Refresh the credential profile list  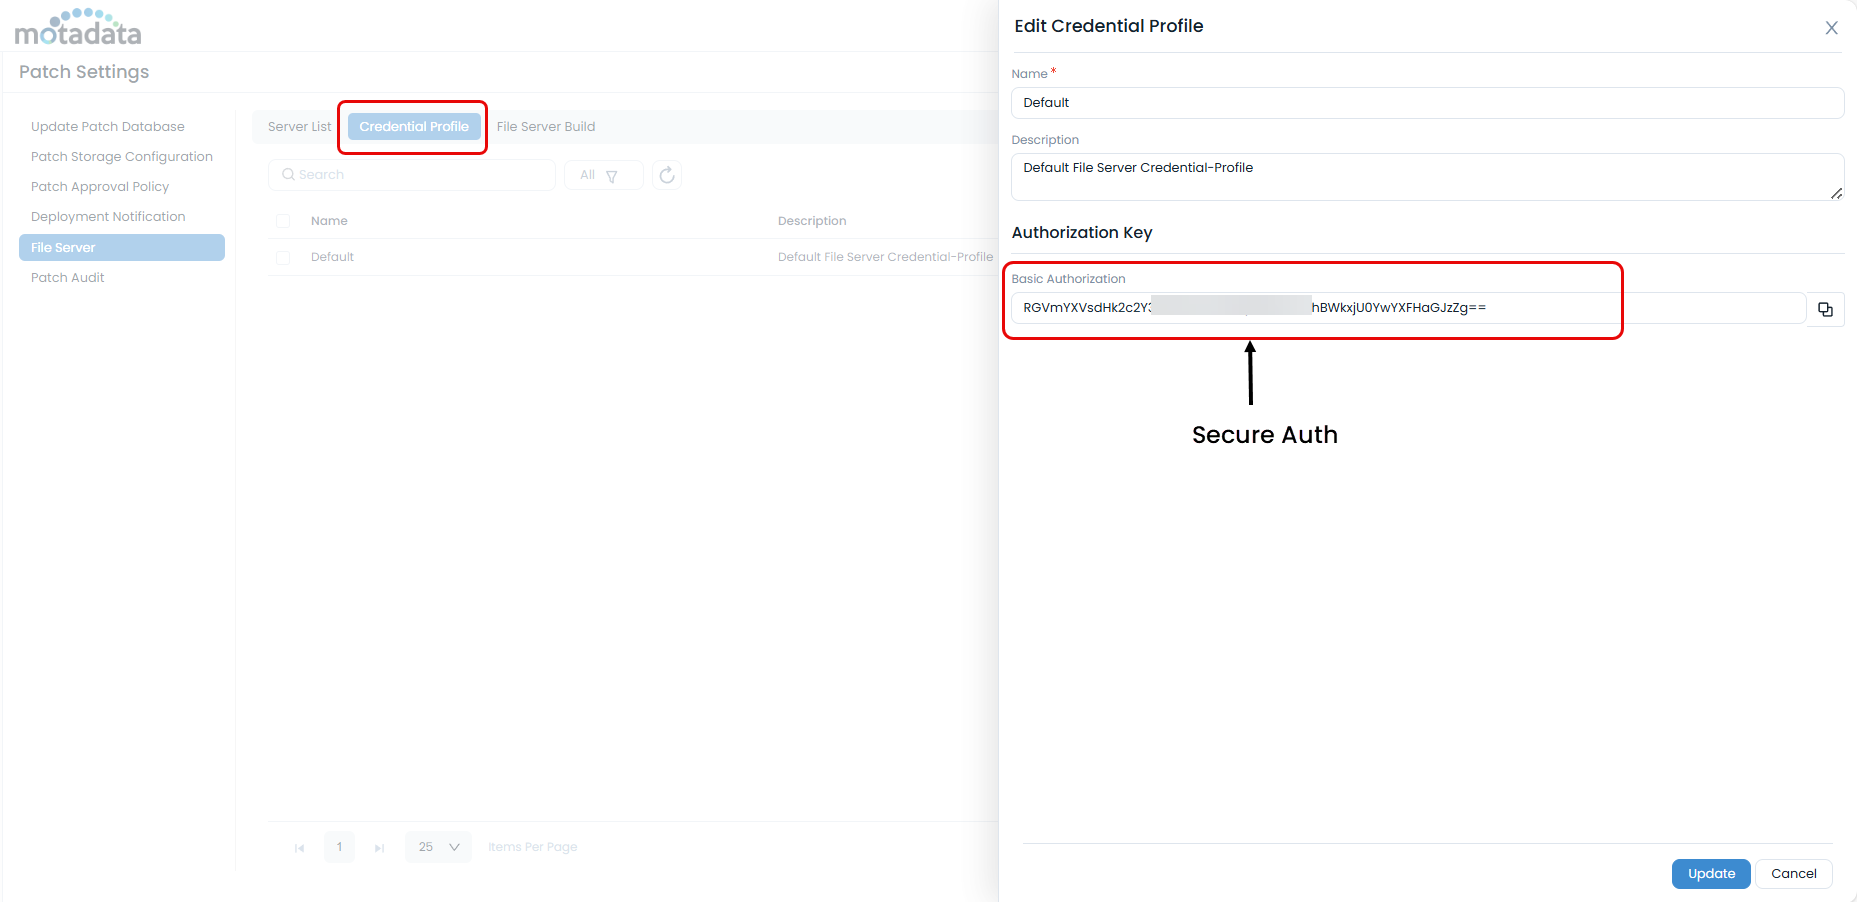click(667, 175)
